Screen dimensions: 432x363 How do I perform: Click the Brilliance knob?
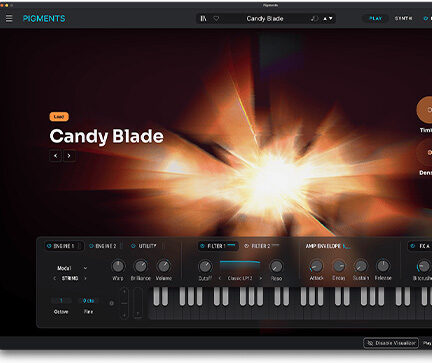click(x=140, y=266)
